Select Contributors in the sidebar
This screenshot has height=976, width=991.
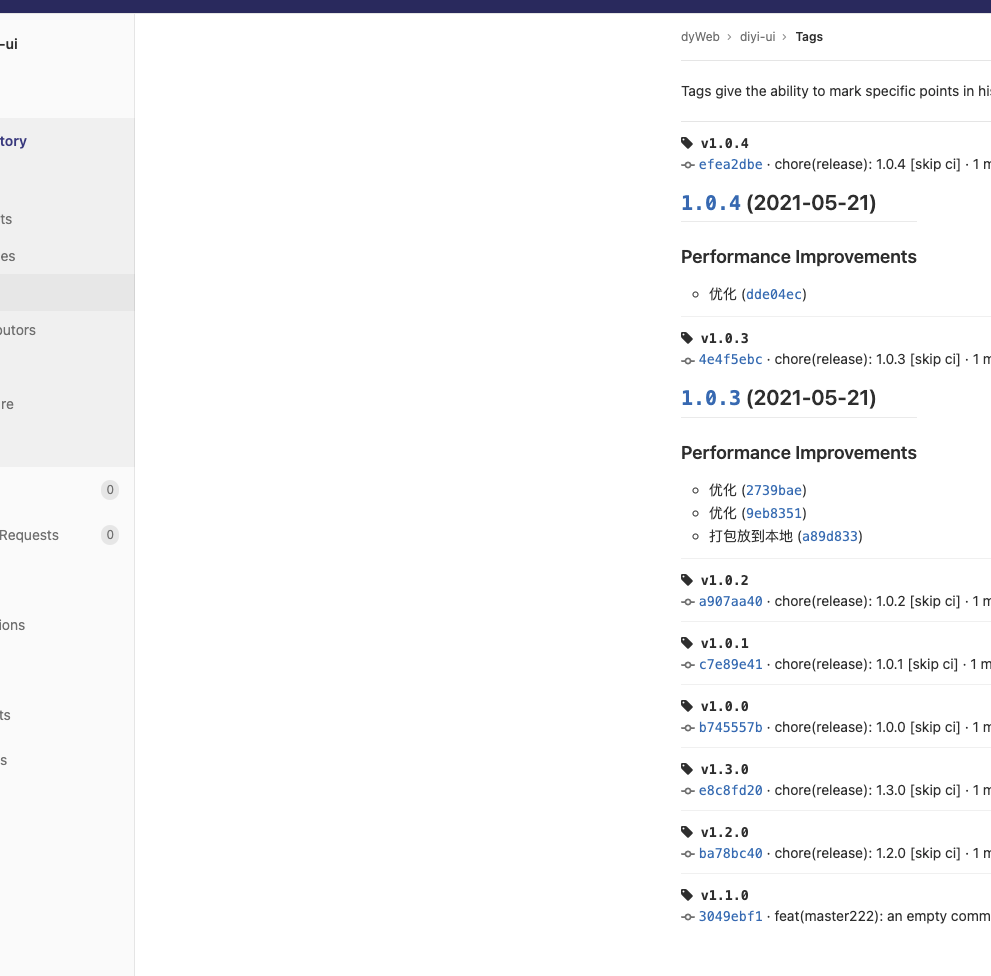tap(17, 330)
